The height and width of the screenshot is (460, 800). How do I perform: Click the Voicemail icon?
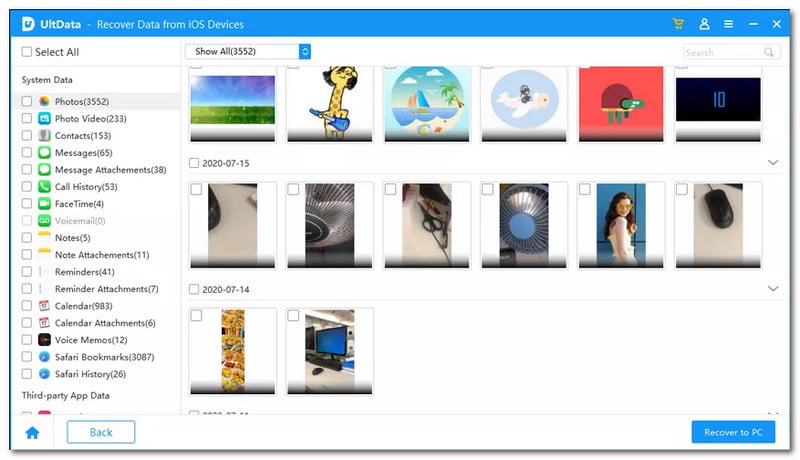pos(44,221)
